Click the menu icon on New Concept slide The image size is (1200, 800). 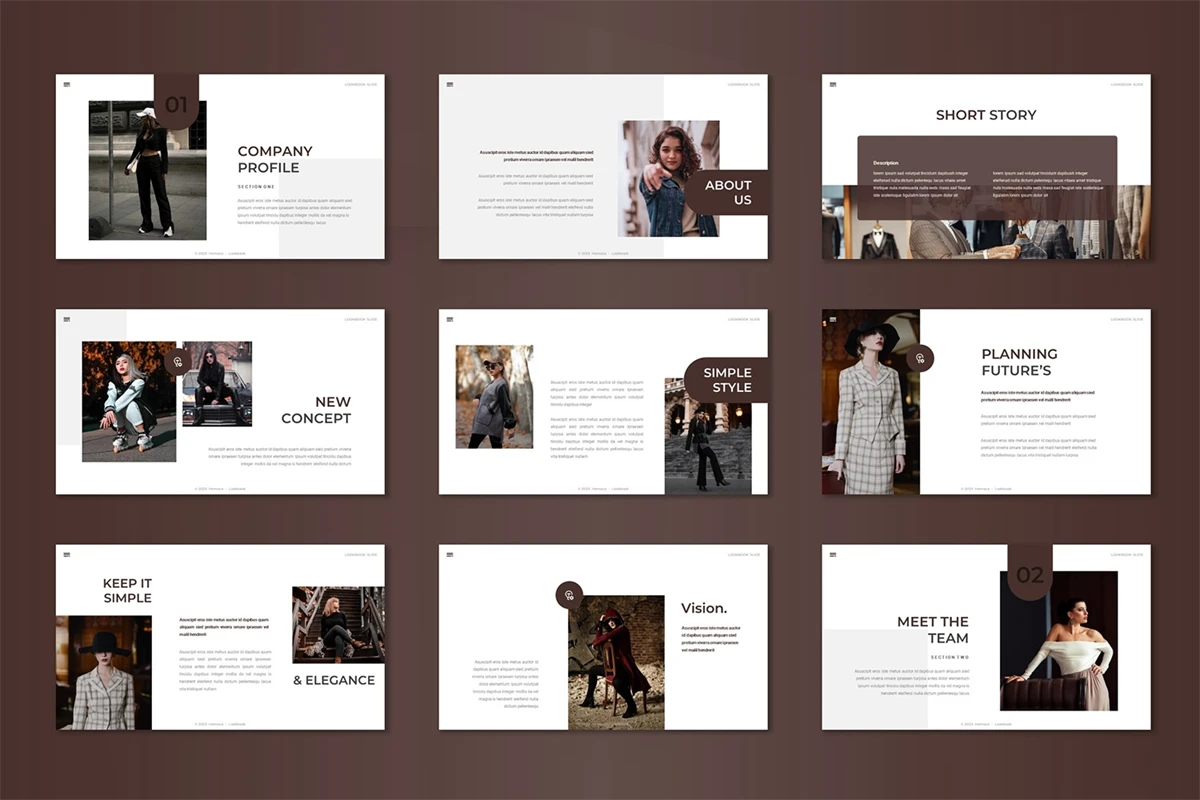[x=67, y=319]
